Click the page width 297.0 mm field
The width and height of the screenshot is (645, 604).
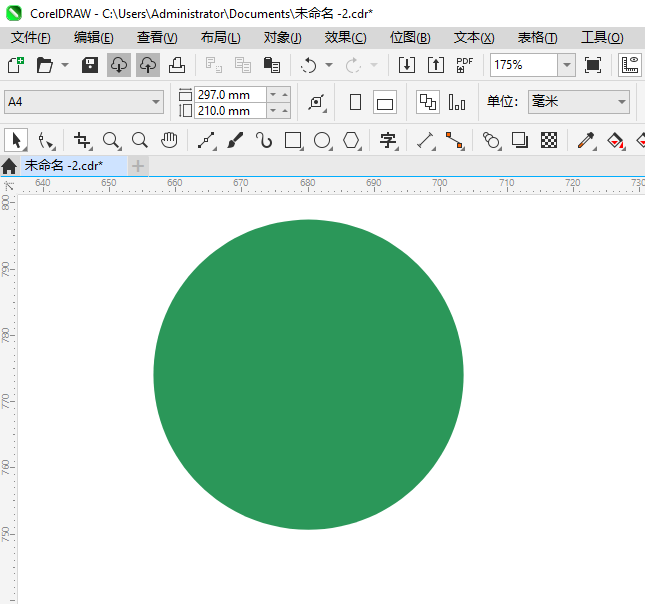[x=229, y=94]
